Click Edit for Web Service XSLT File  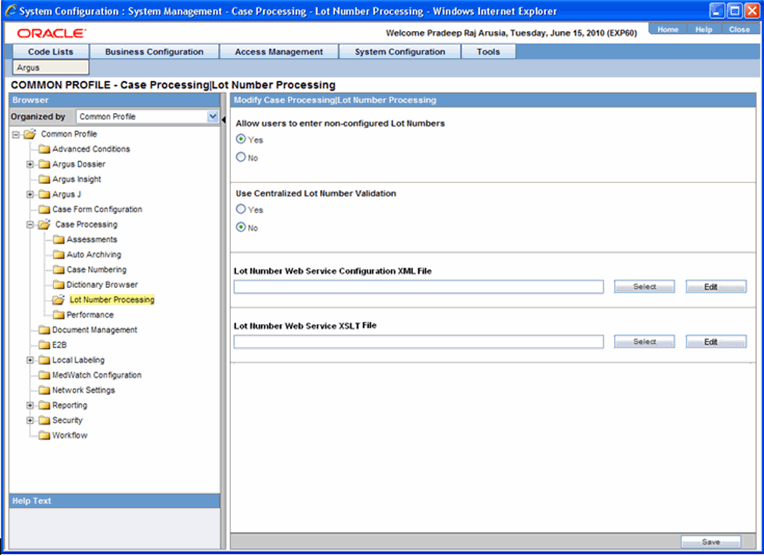[x=716, y=342]
